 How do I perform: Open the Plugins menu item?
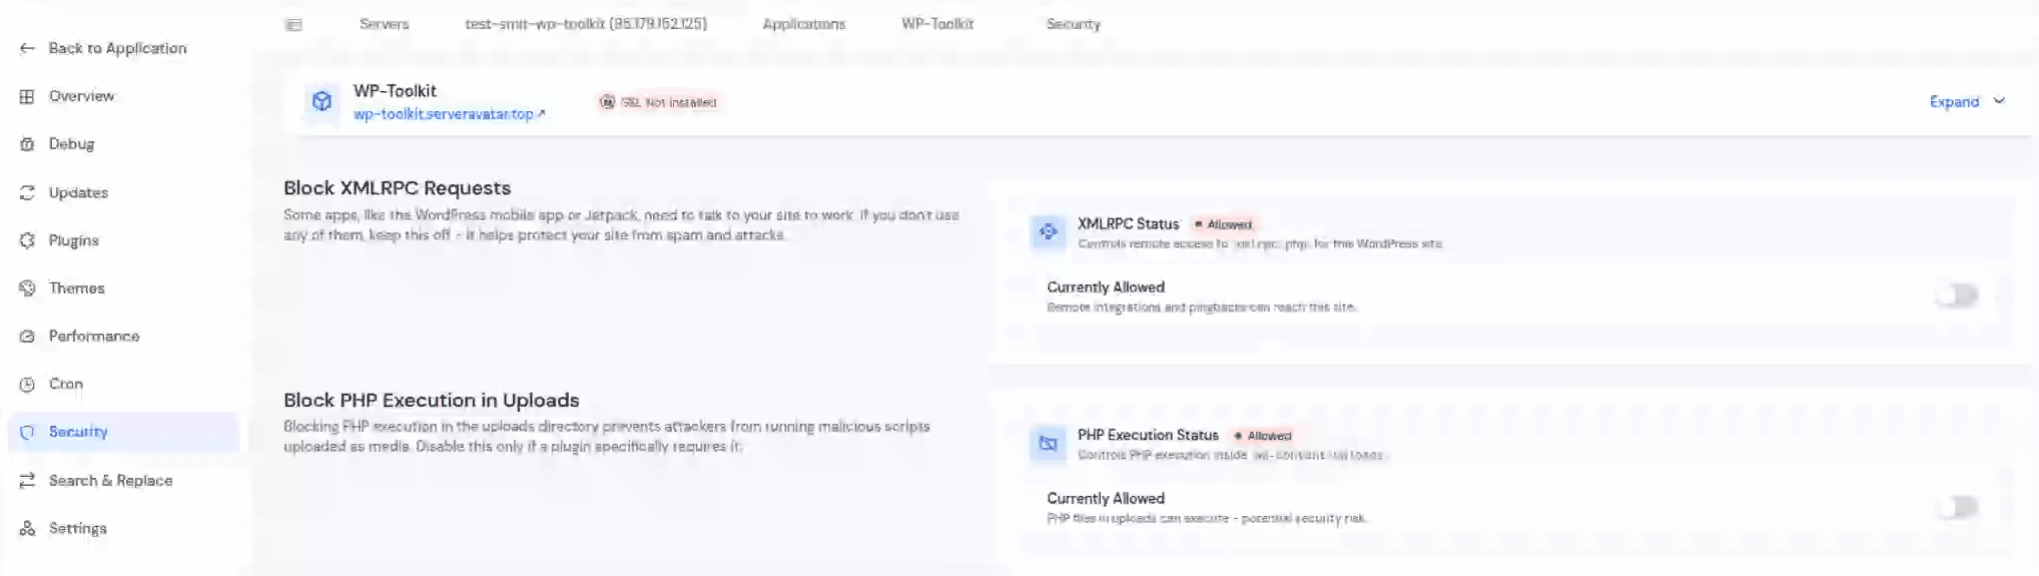(123, 240)
